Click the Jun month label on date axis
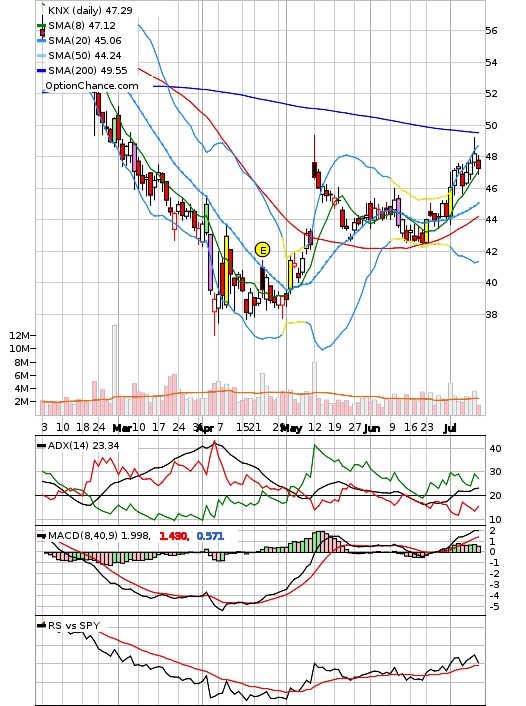Viewport: 526px width, 706px height. click(372, 428)
